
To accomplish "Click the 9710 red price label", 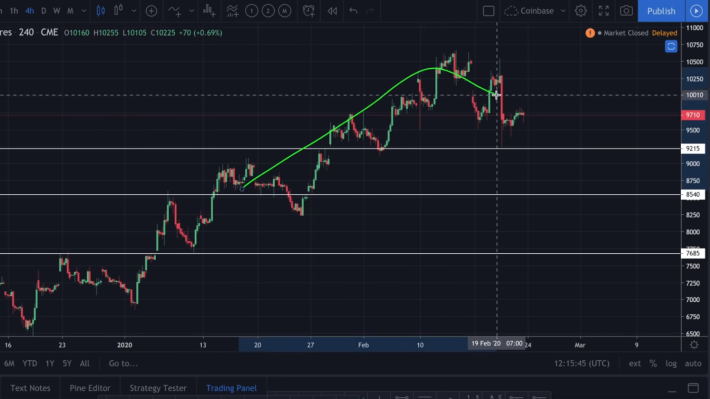I will coord(693,115).
